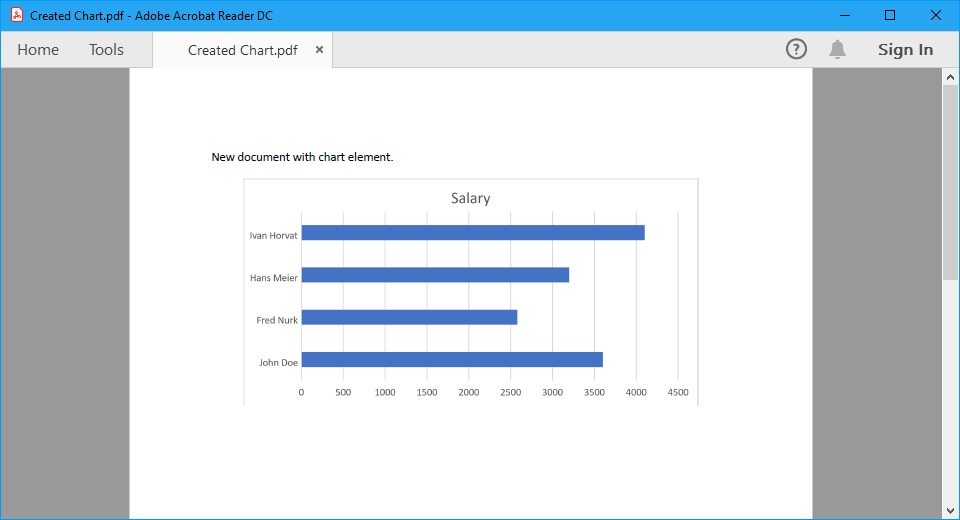Click the Ivan Horvat salary bar
This screenshot has height=520, width=960.
[x=472, y=233]
